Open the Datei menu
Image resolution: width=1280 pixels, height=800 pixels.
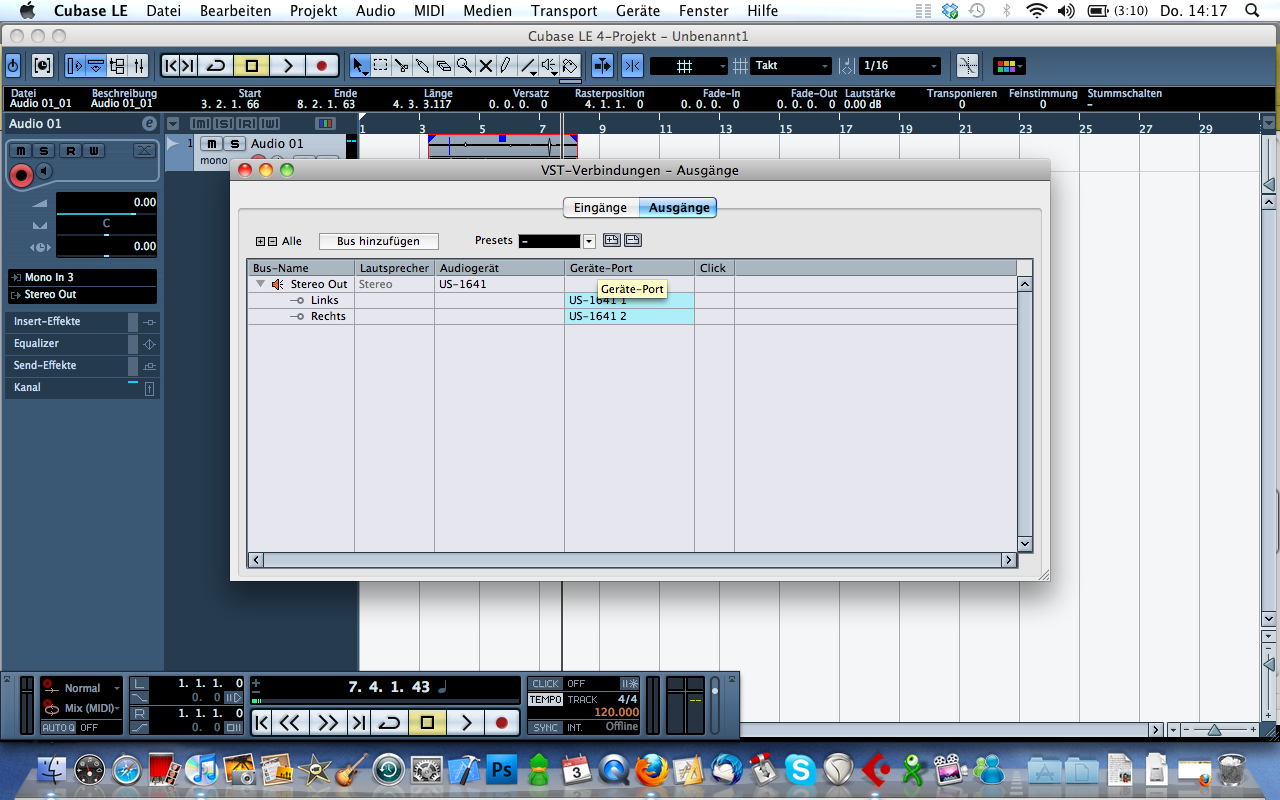162,11
